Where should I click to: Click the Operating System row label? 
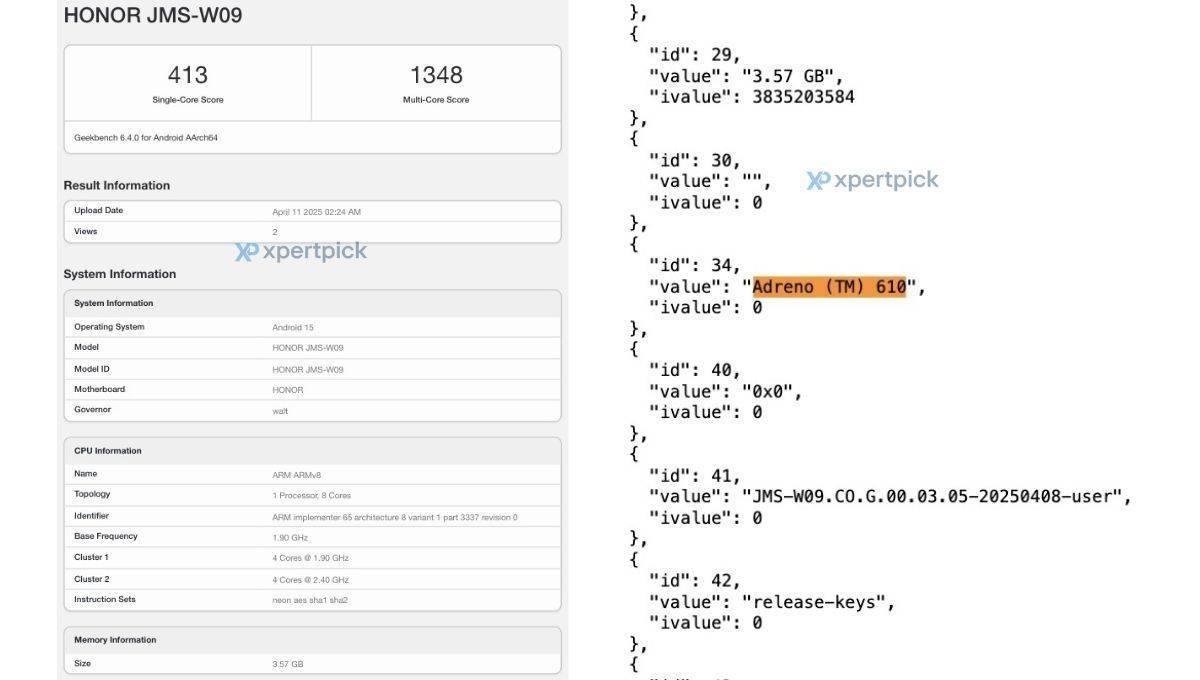point(109,327)
